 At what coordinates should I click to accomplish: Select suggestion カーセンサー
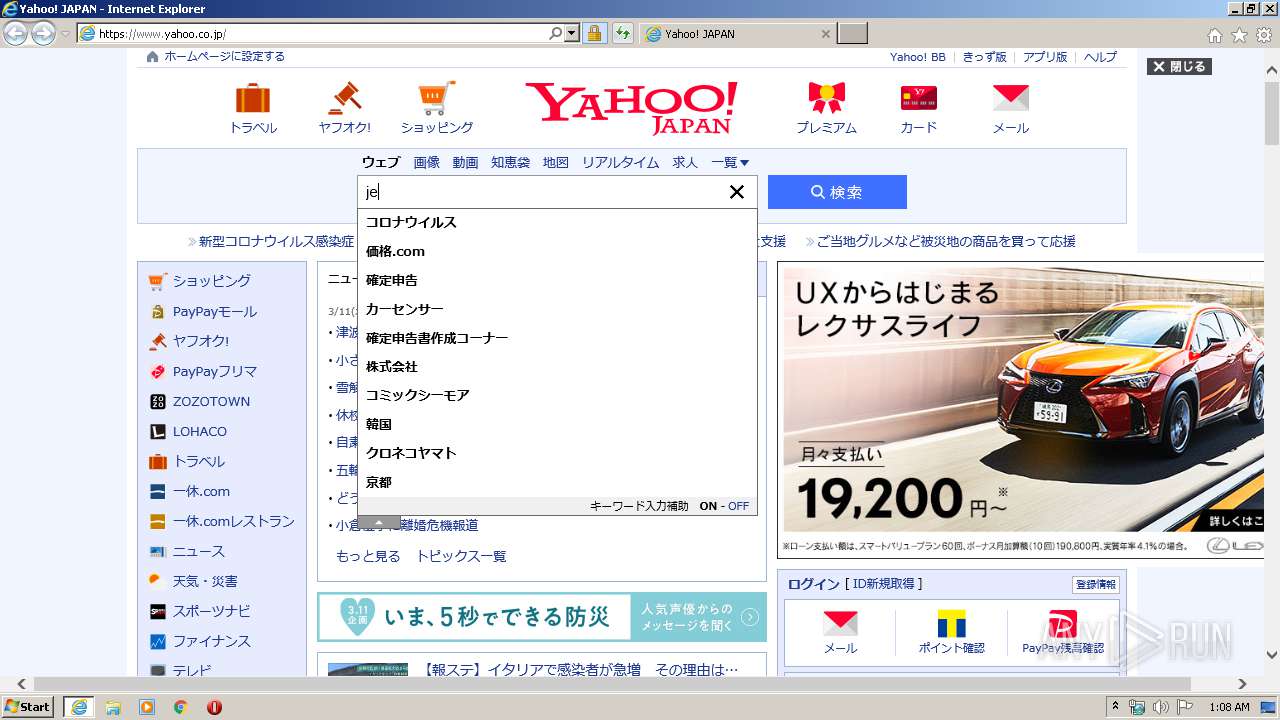pyautogui.click(x=557, y=309)
